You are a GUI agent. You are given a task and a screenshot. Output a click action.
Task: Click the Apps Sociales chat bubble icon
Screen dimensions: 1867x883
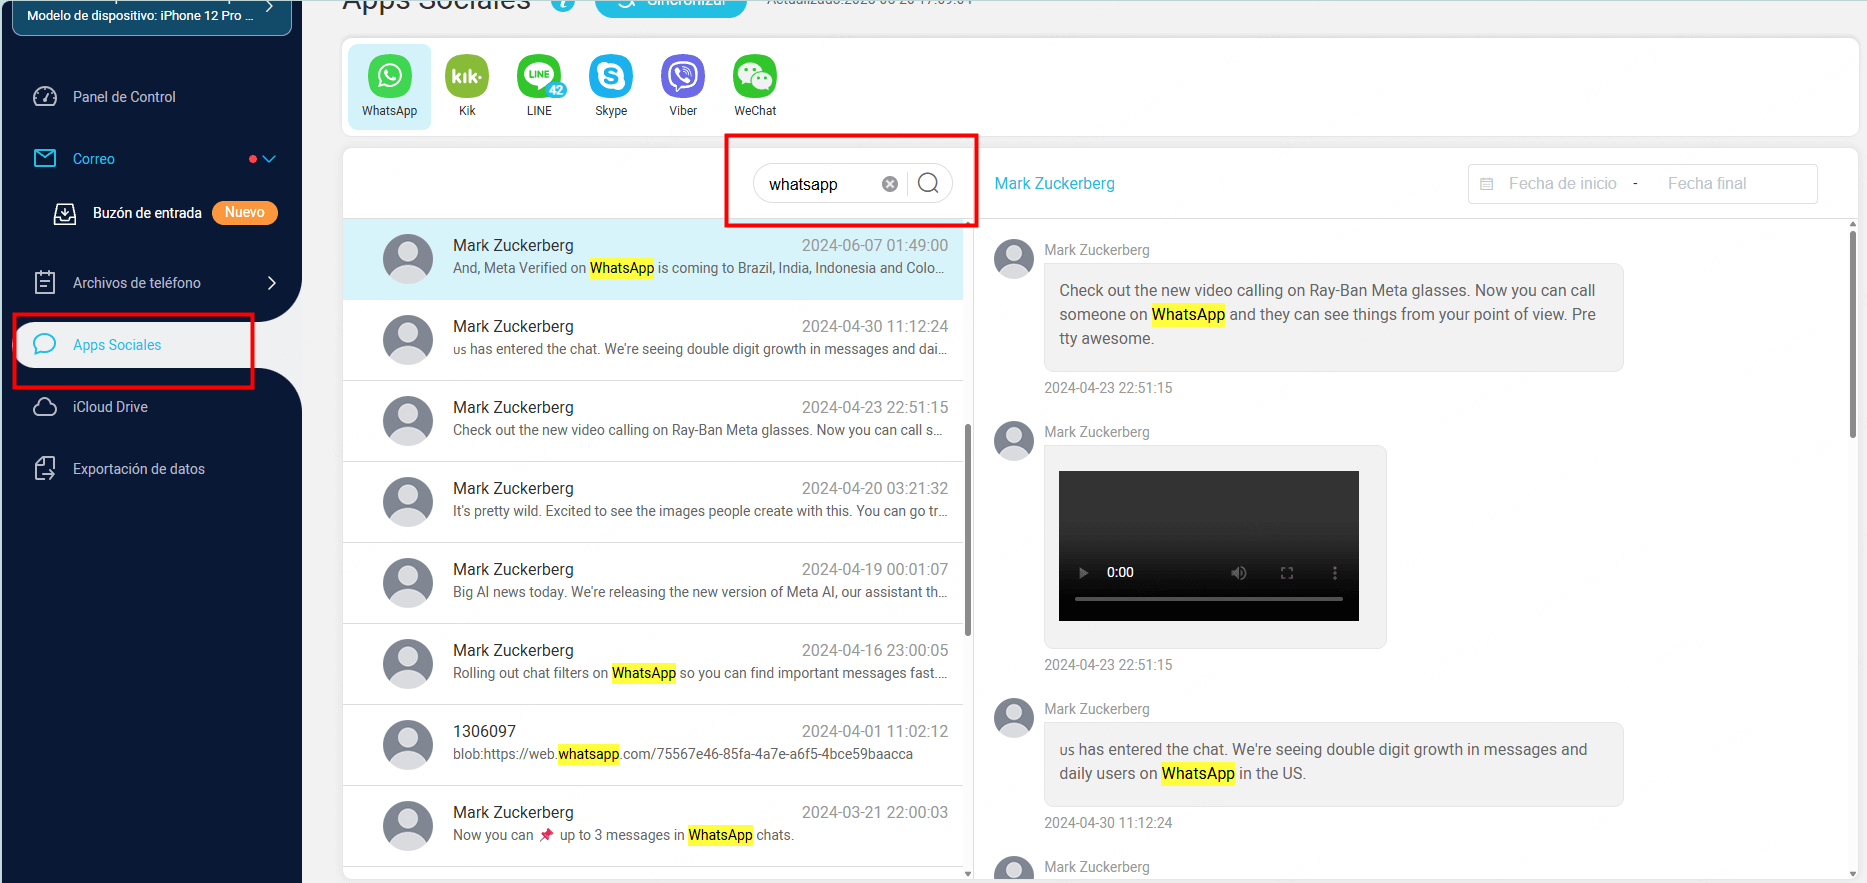45,345
